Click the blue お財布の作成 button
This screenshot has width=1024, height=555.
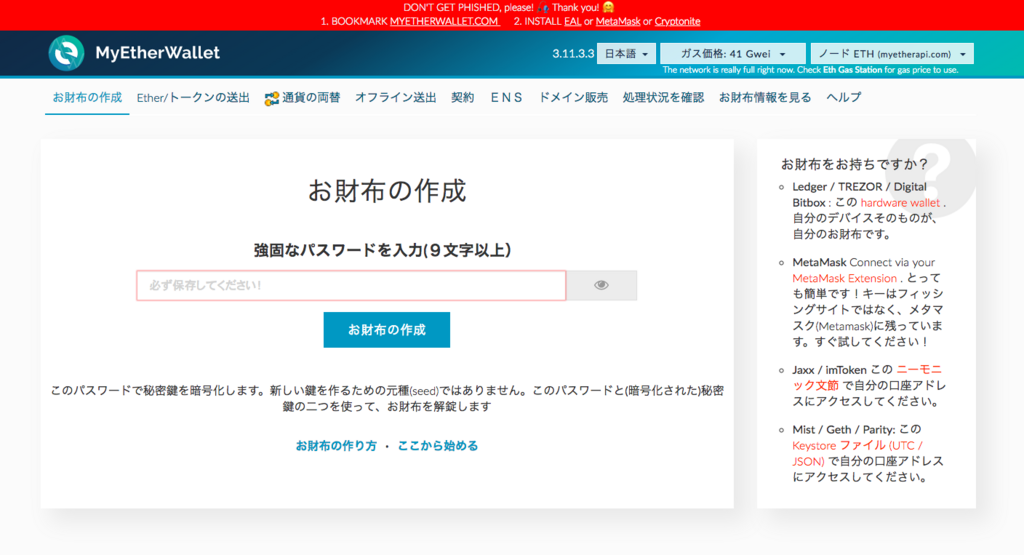point(387,330)
